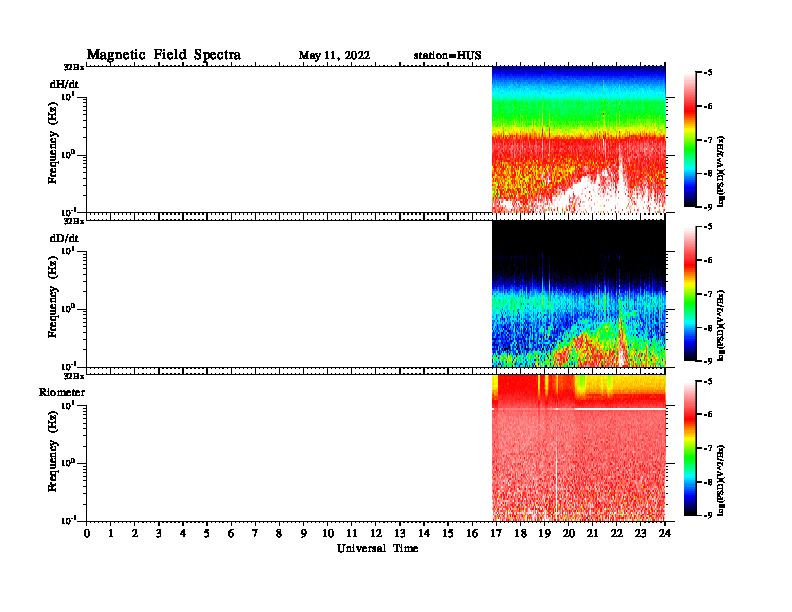The width and height of the screenshot is (792, 612).
Task: Click the -6 tick on the dD/dt colorbar
Action: pyautogui.click(x=708, y=261)
